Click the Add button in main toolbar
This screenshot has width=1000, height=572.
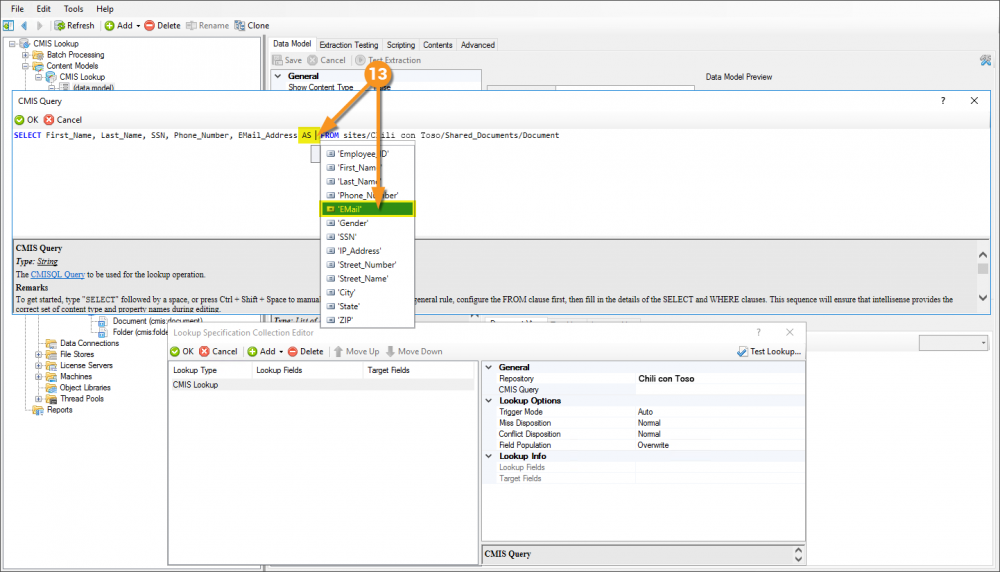[x=119, y=26]
